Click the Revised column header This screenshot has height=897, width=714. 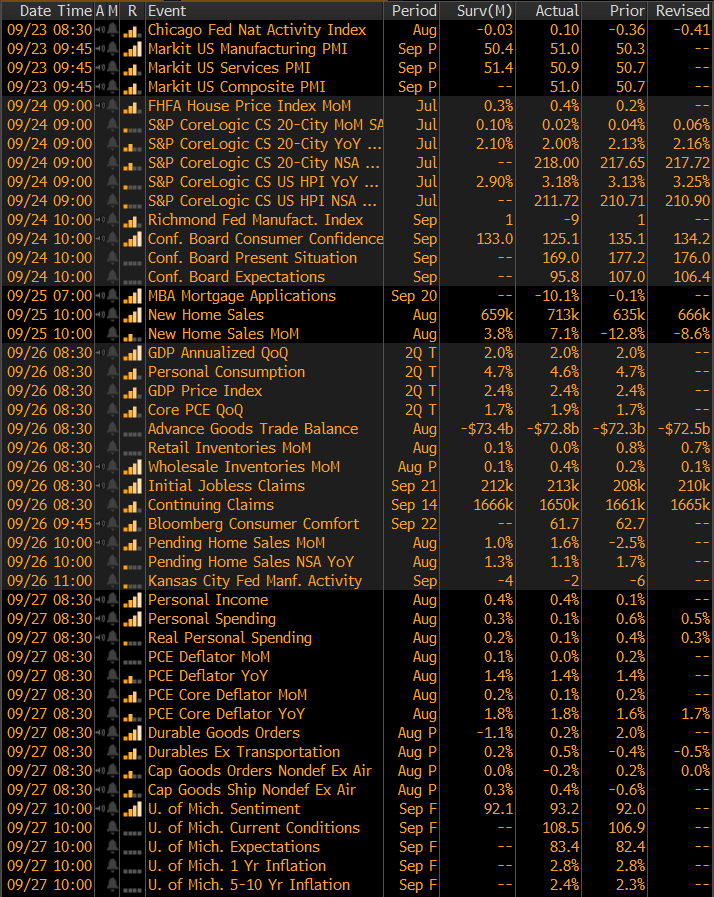pyautogui.click(x=681, y=10)
